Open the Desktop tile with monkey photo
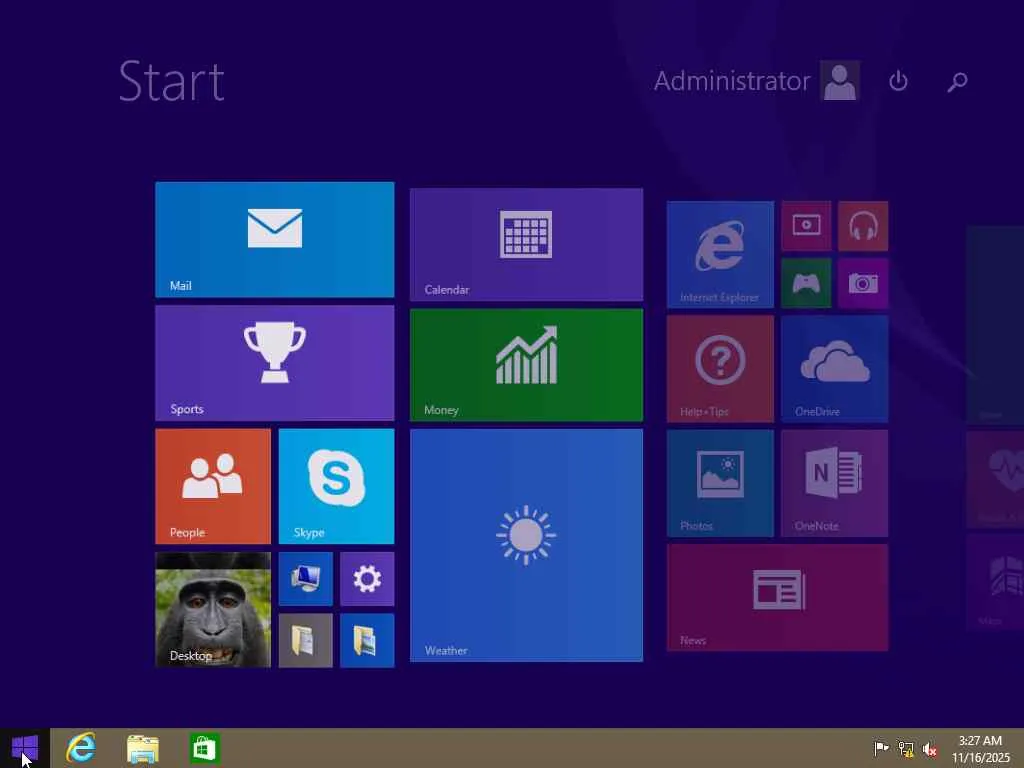Image resolution: width=1024 pixels, height=768 pixels. pos(213,610)
